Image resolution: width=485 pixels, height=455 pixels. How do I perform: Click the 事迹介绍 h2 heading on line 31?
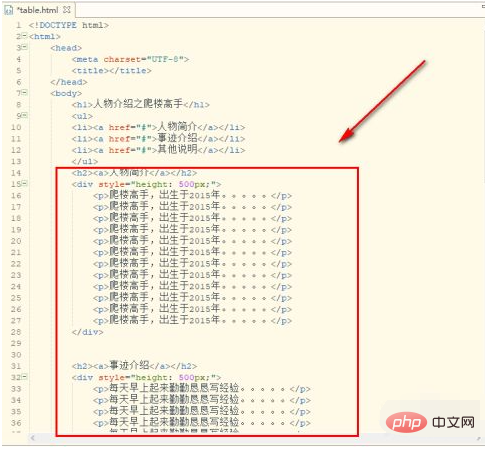pos(134,366)
